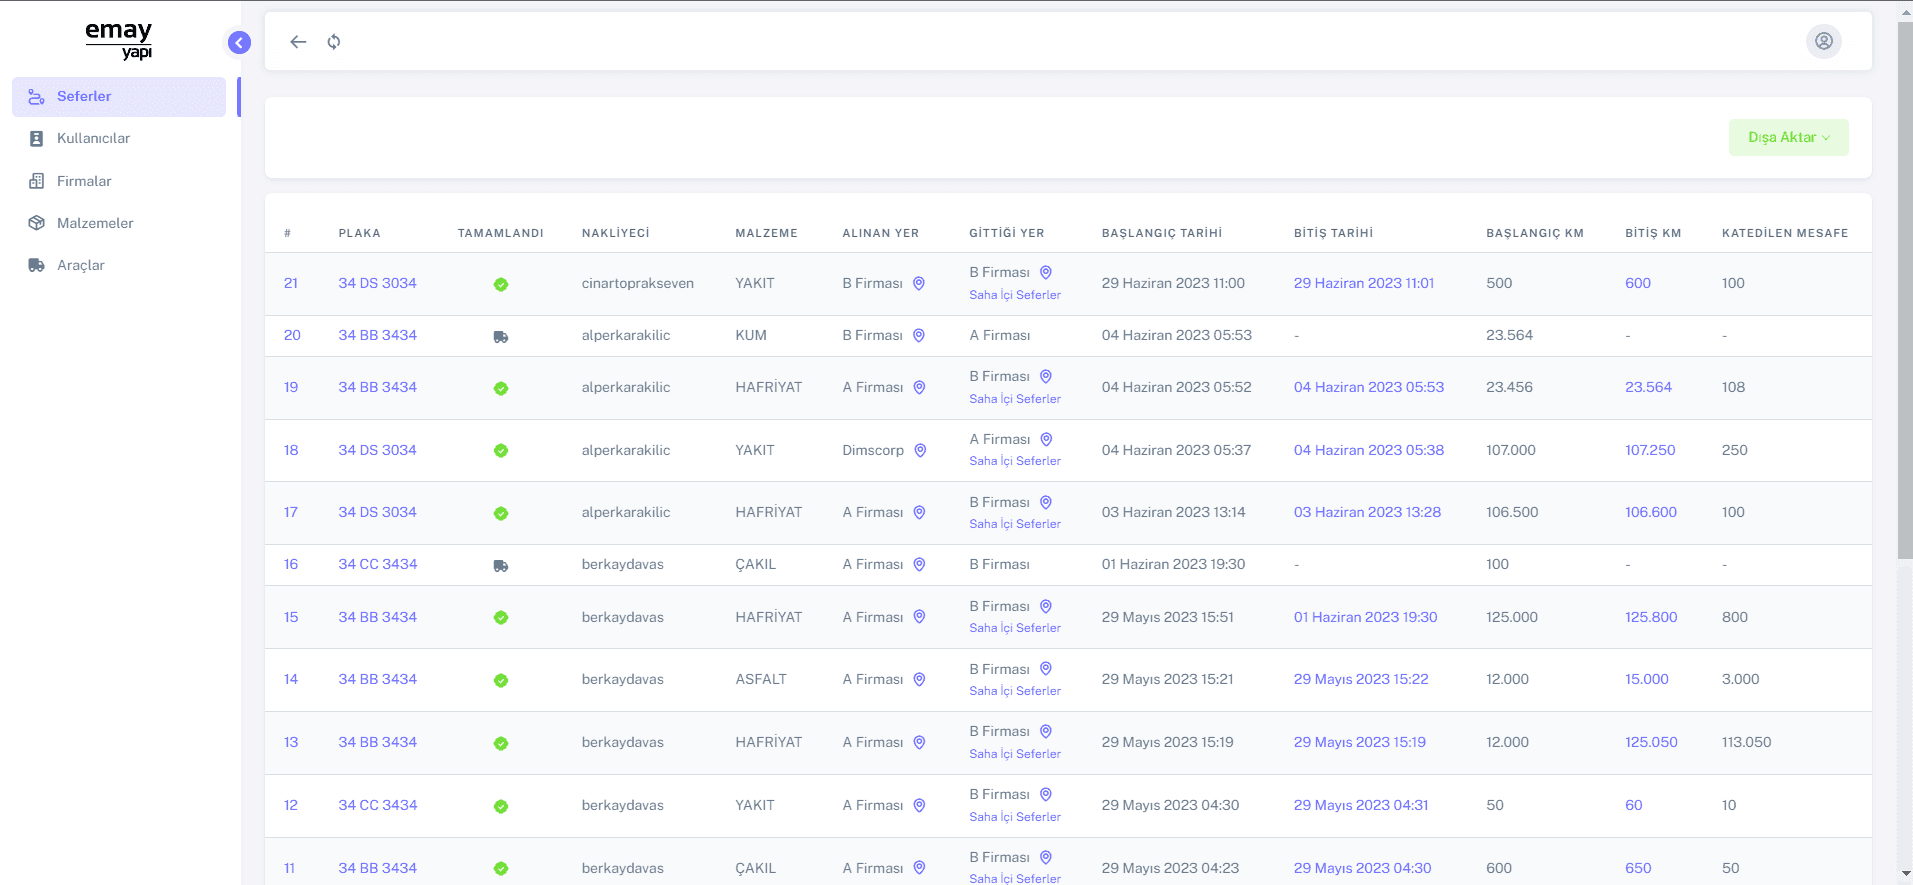Screen dimensions: 1913x885
Task: Click green completed check in row 18
Action: click(501, 451)
